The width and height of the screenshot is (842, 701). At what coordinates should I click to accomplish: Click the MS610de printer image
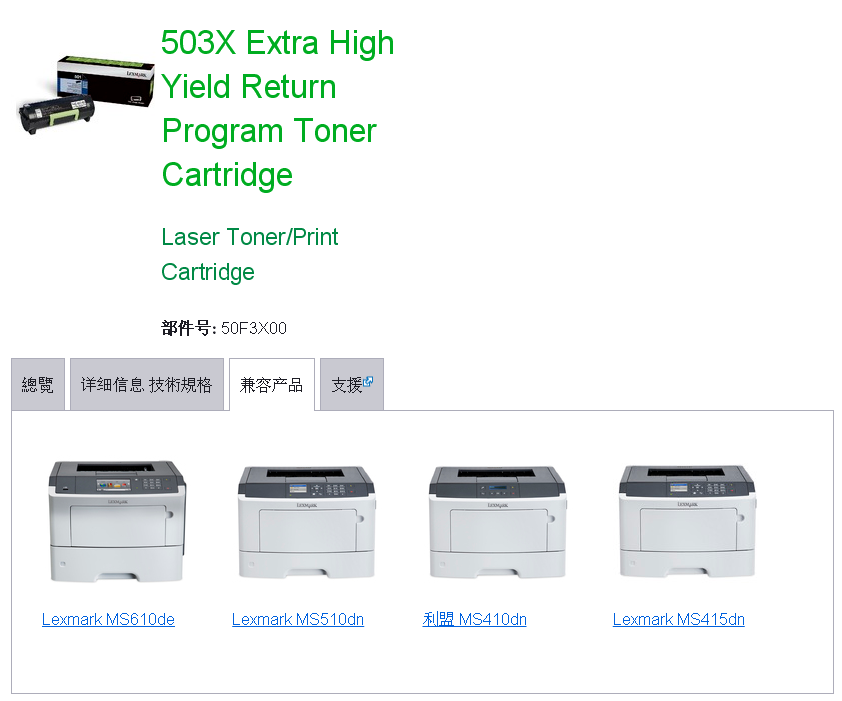tap(117, 521)
